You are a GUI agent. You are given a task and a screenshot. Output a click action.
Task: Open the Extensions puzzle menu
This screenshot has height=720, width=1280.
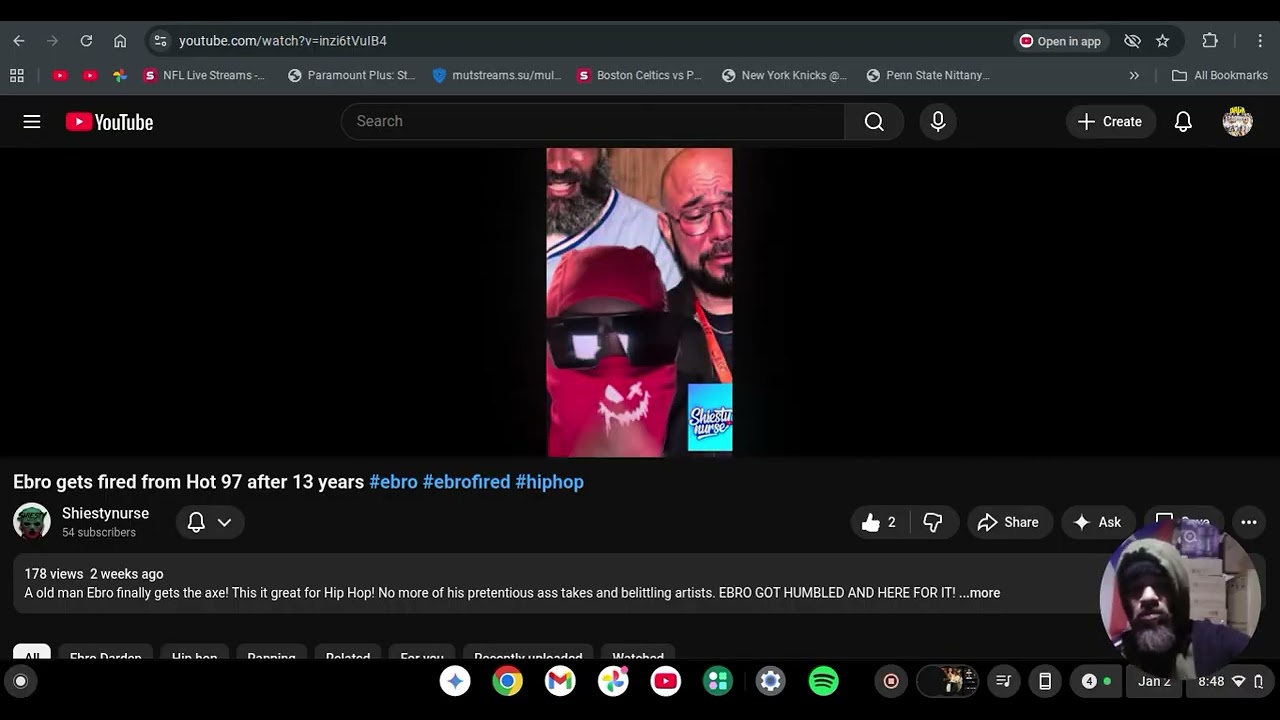(1210, 41)
